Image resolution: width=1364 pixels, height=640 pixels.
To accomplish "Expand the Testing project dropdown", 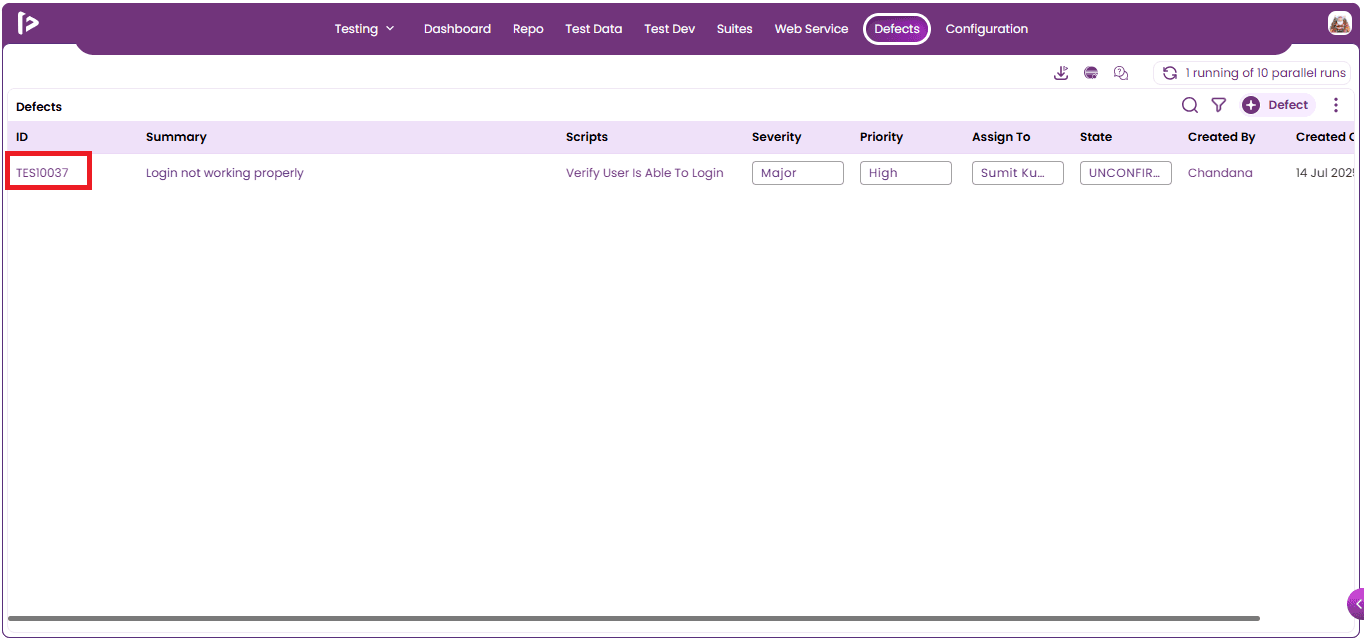I will 365,29.
